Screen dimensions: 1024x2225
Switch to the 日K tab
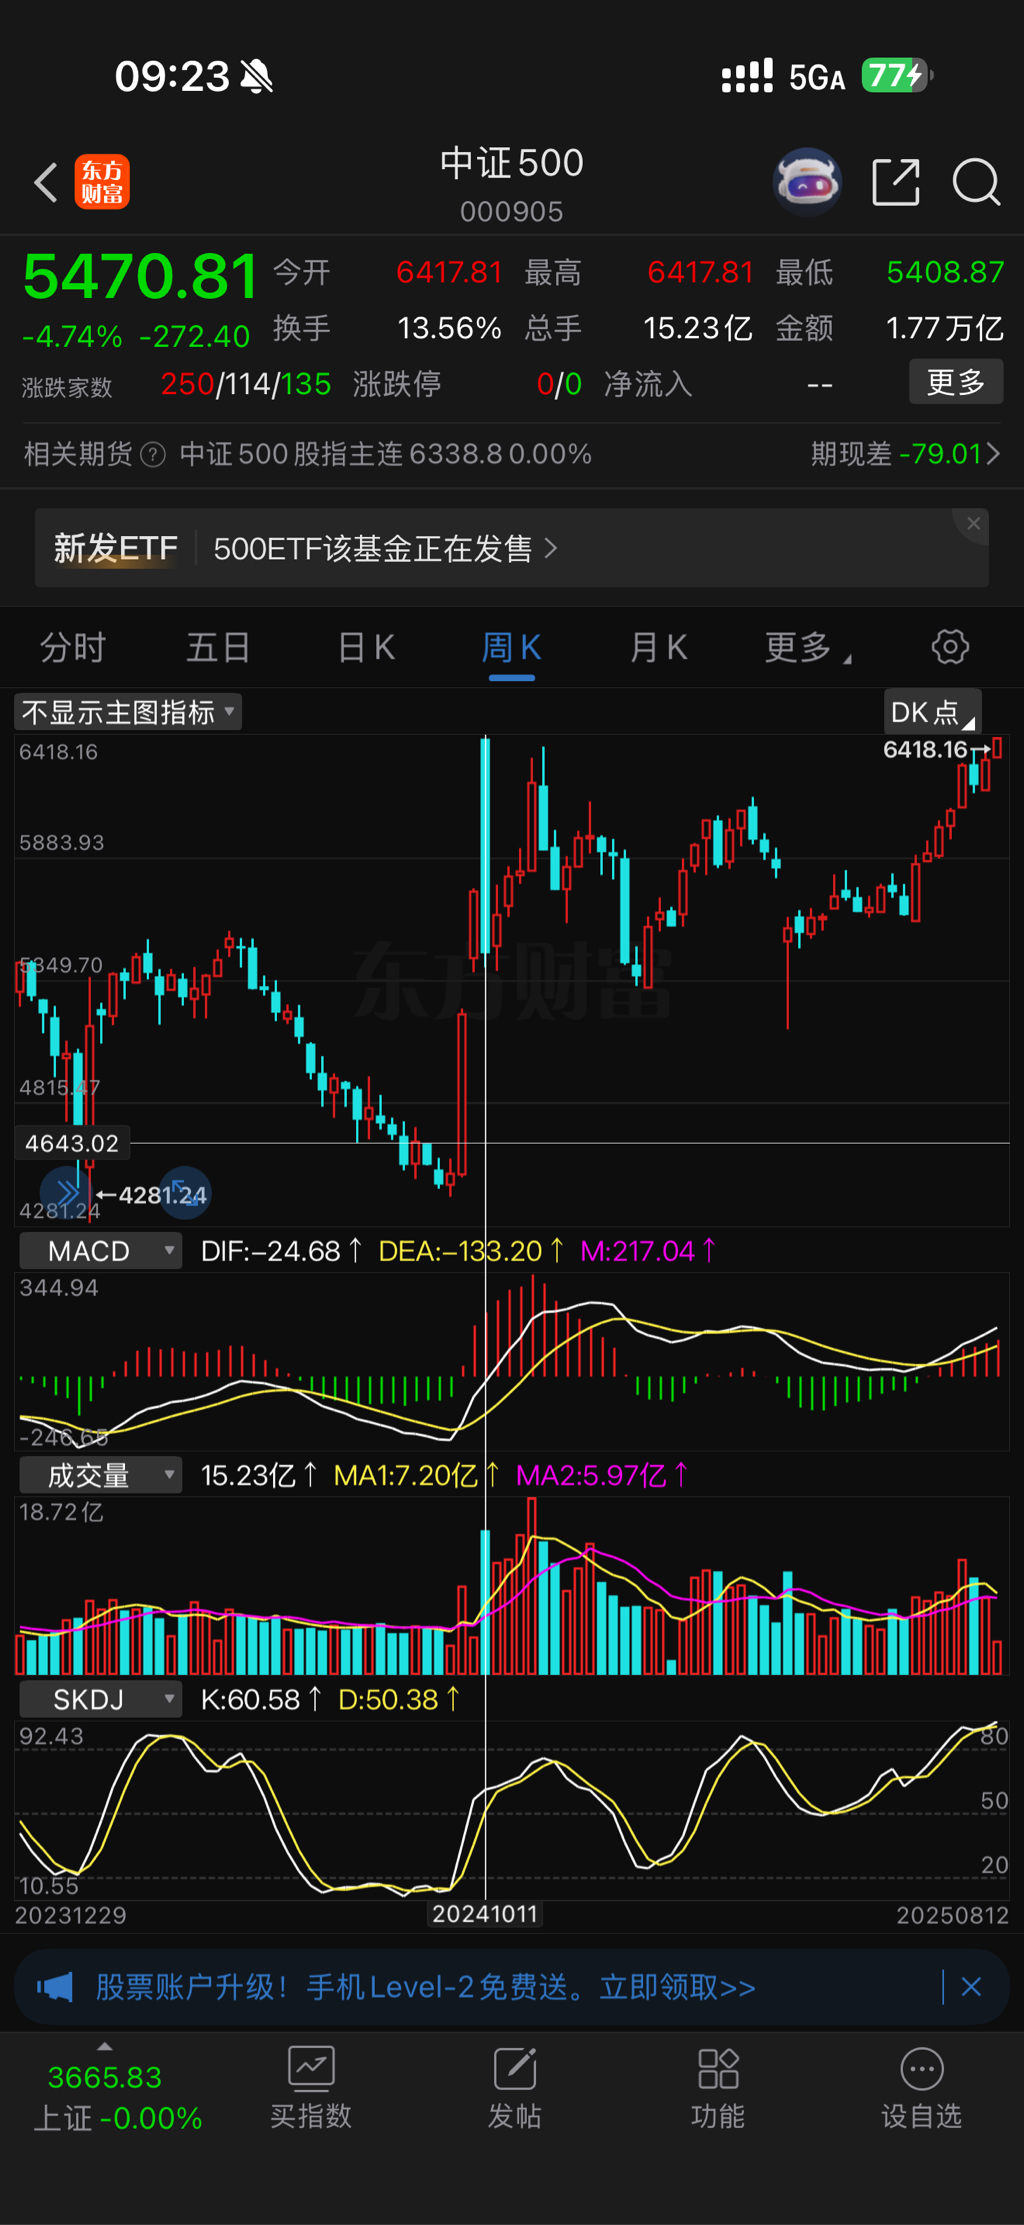(x=366, y=648)
